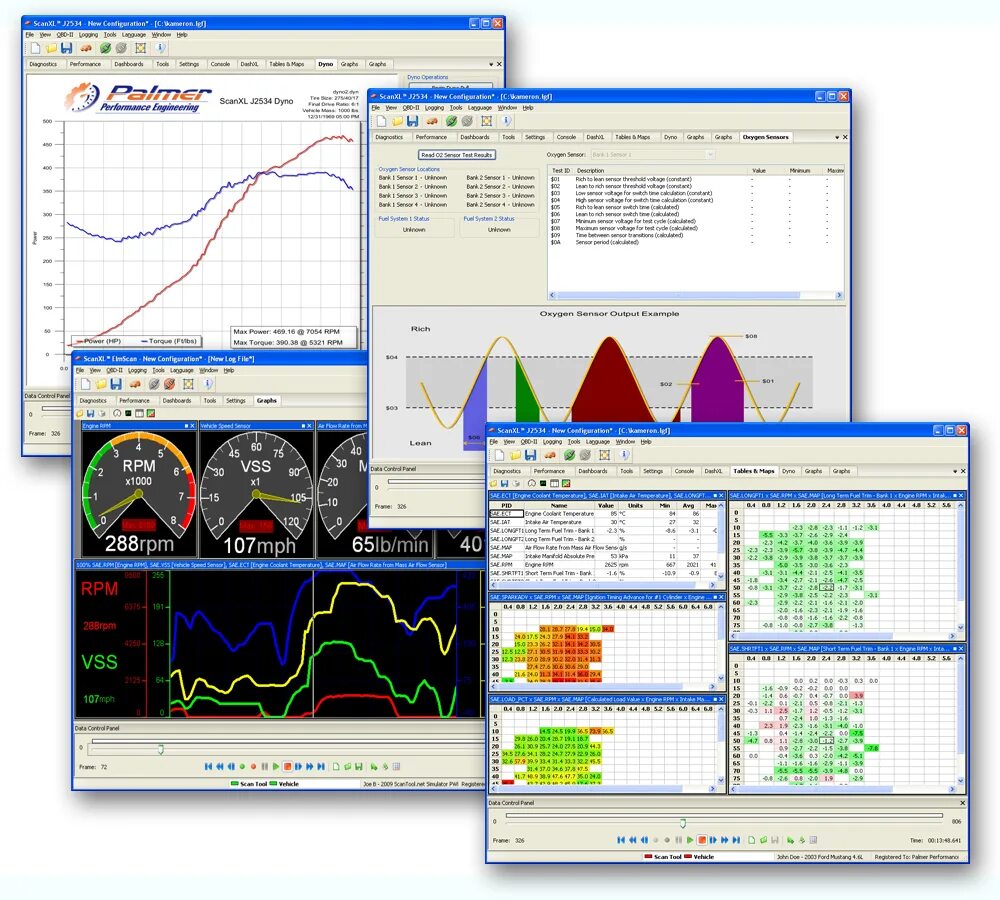This screenshot has height=900, width=1000.
Task: Select Oxygen Sensors tab
Action: click(765, 137)
